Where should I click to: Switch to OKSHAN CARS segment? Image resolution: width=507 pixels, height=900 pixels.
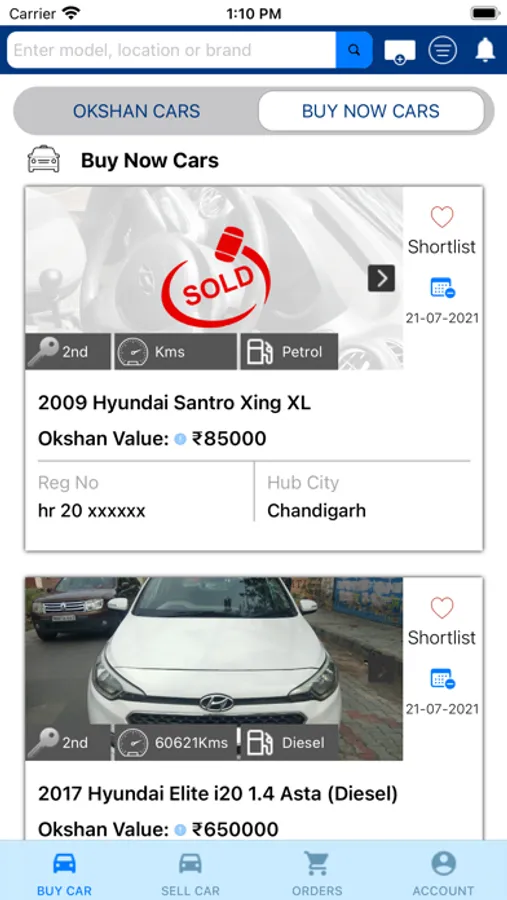[x=137, y=111]
